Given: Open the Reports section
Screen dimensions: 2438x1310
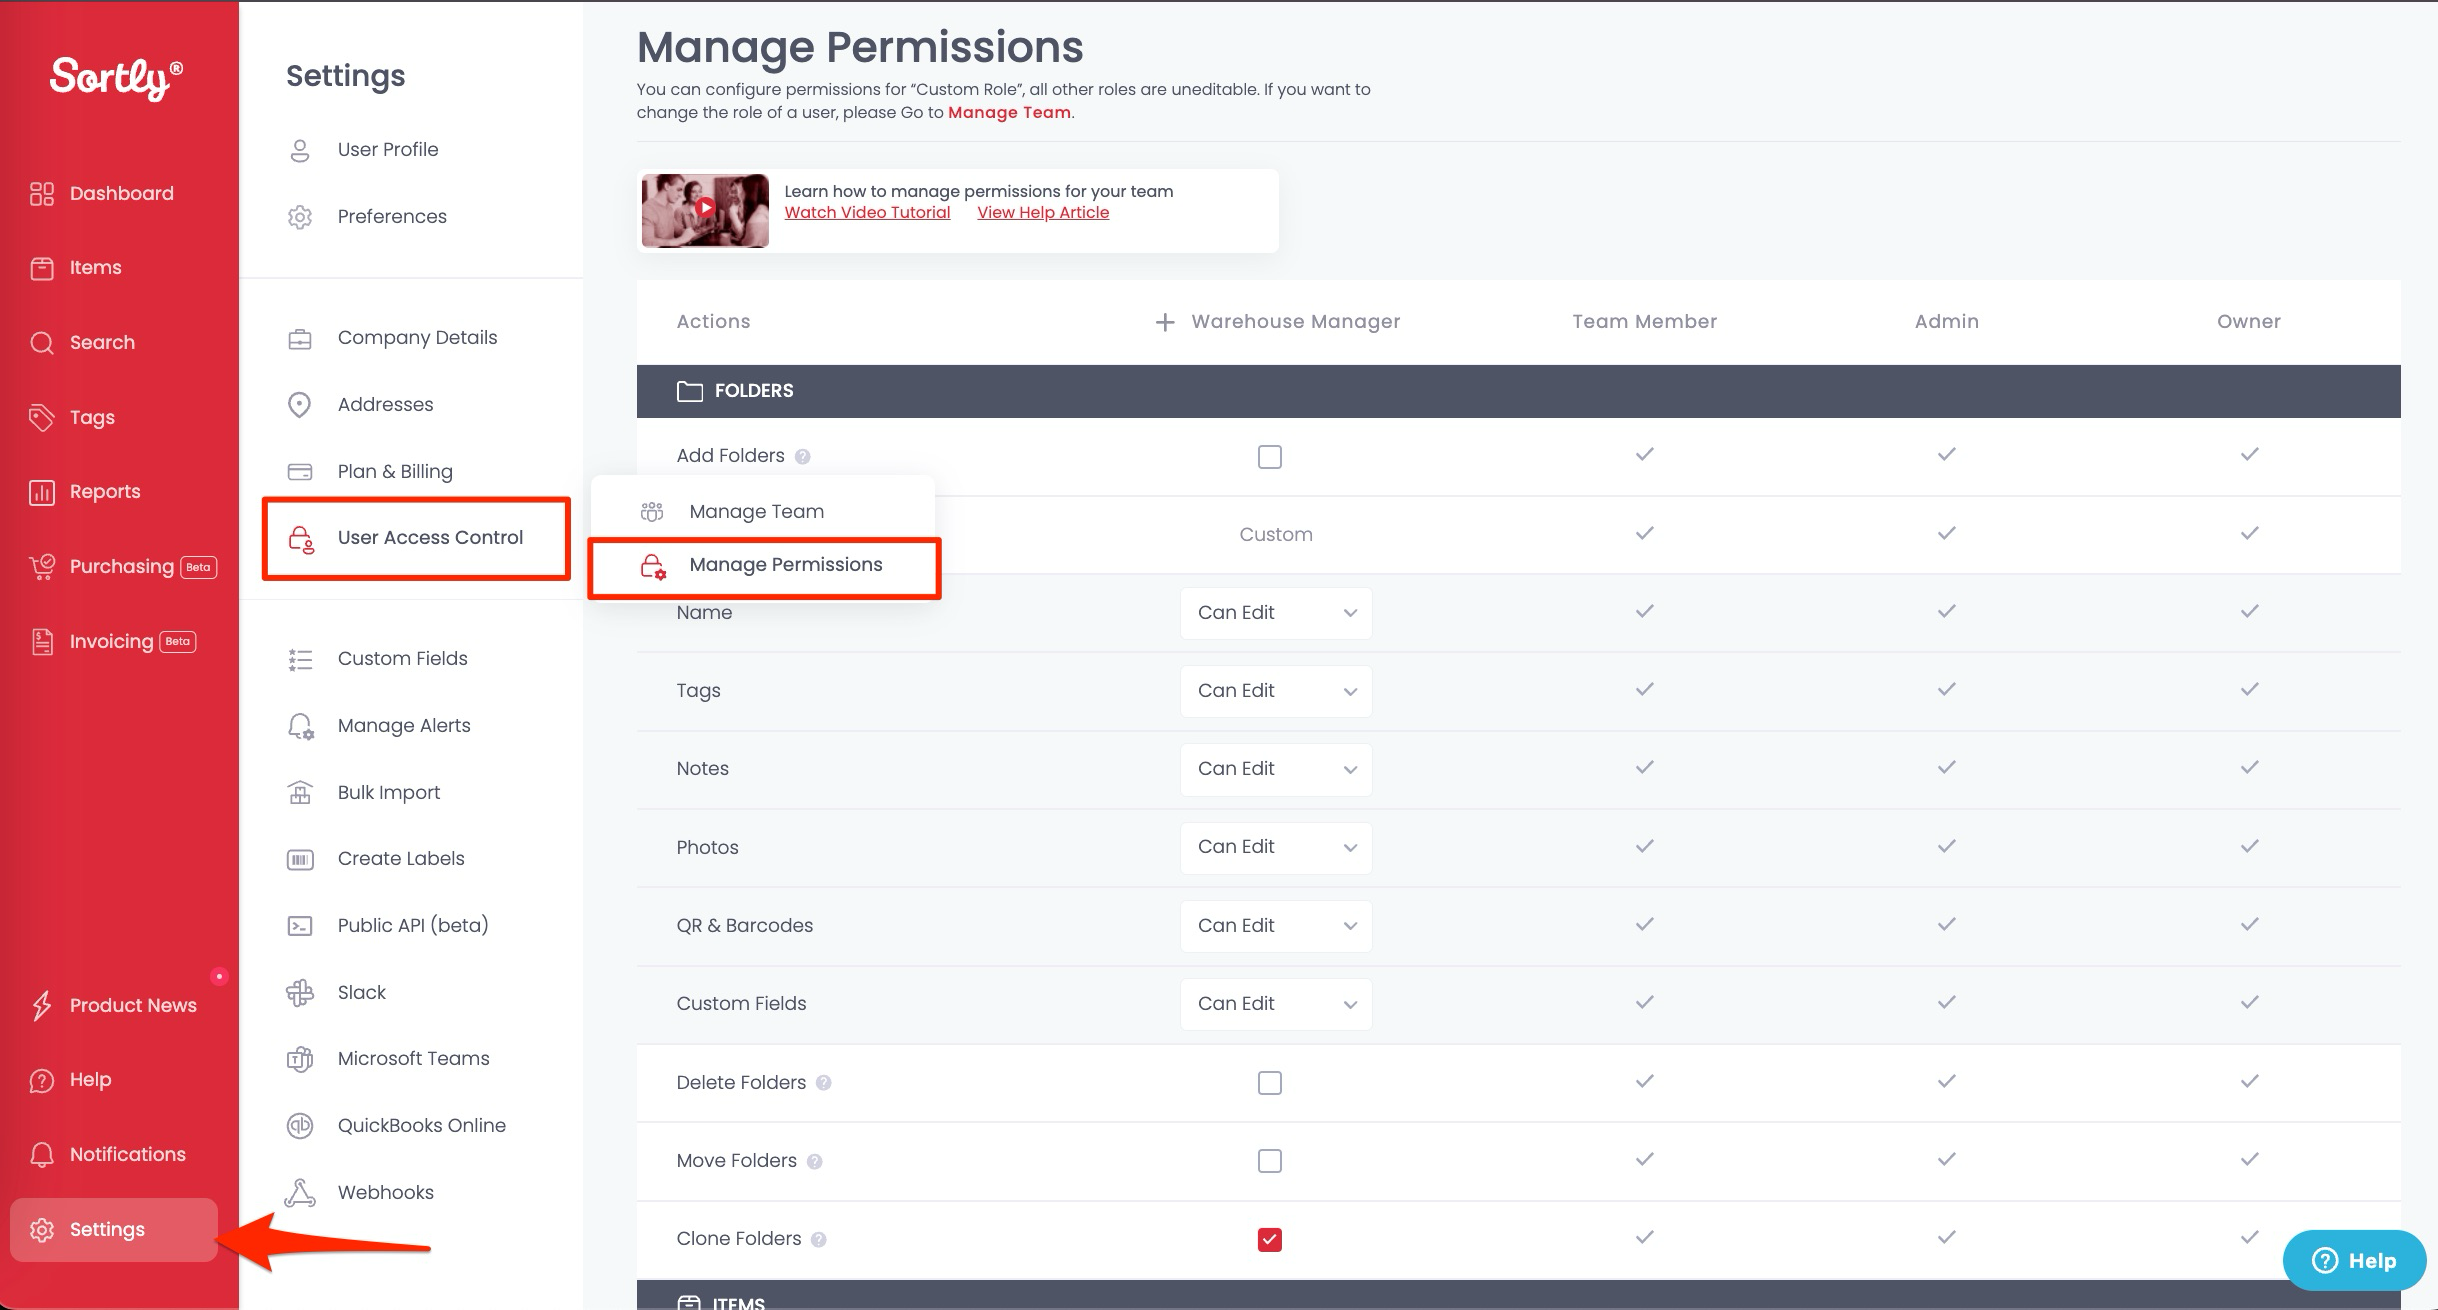Looking at the screenshot, I should tap(104, 490).
